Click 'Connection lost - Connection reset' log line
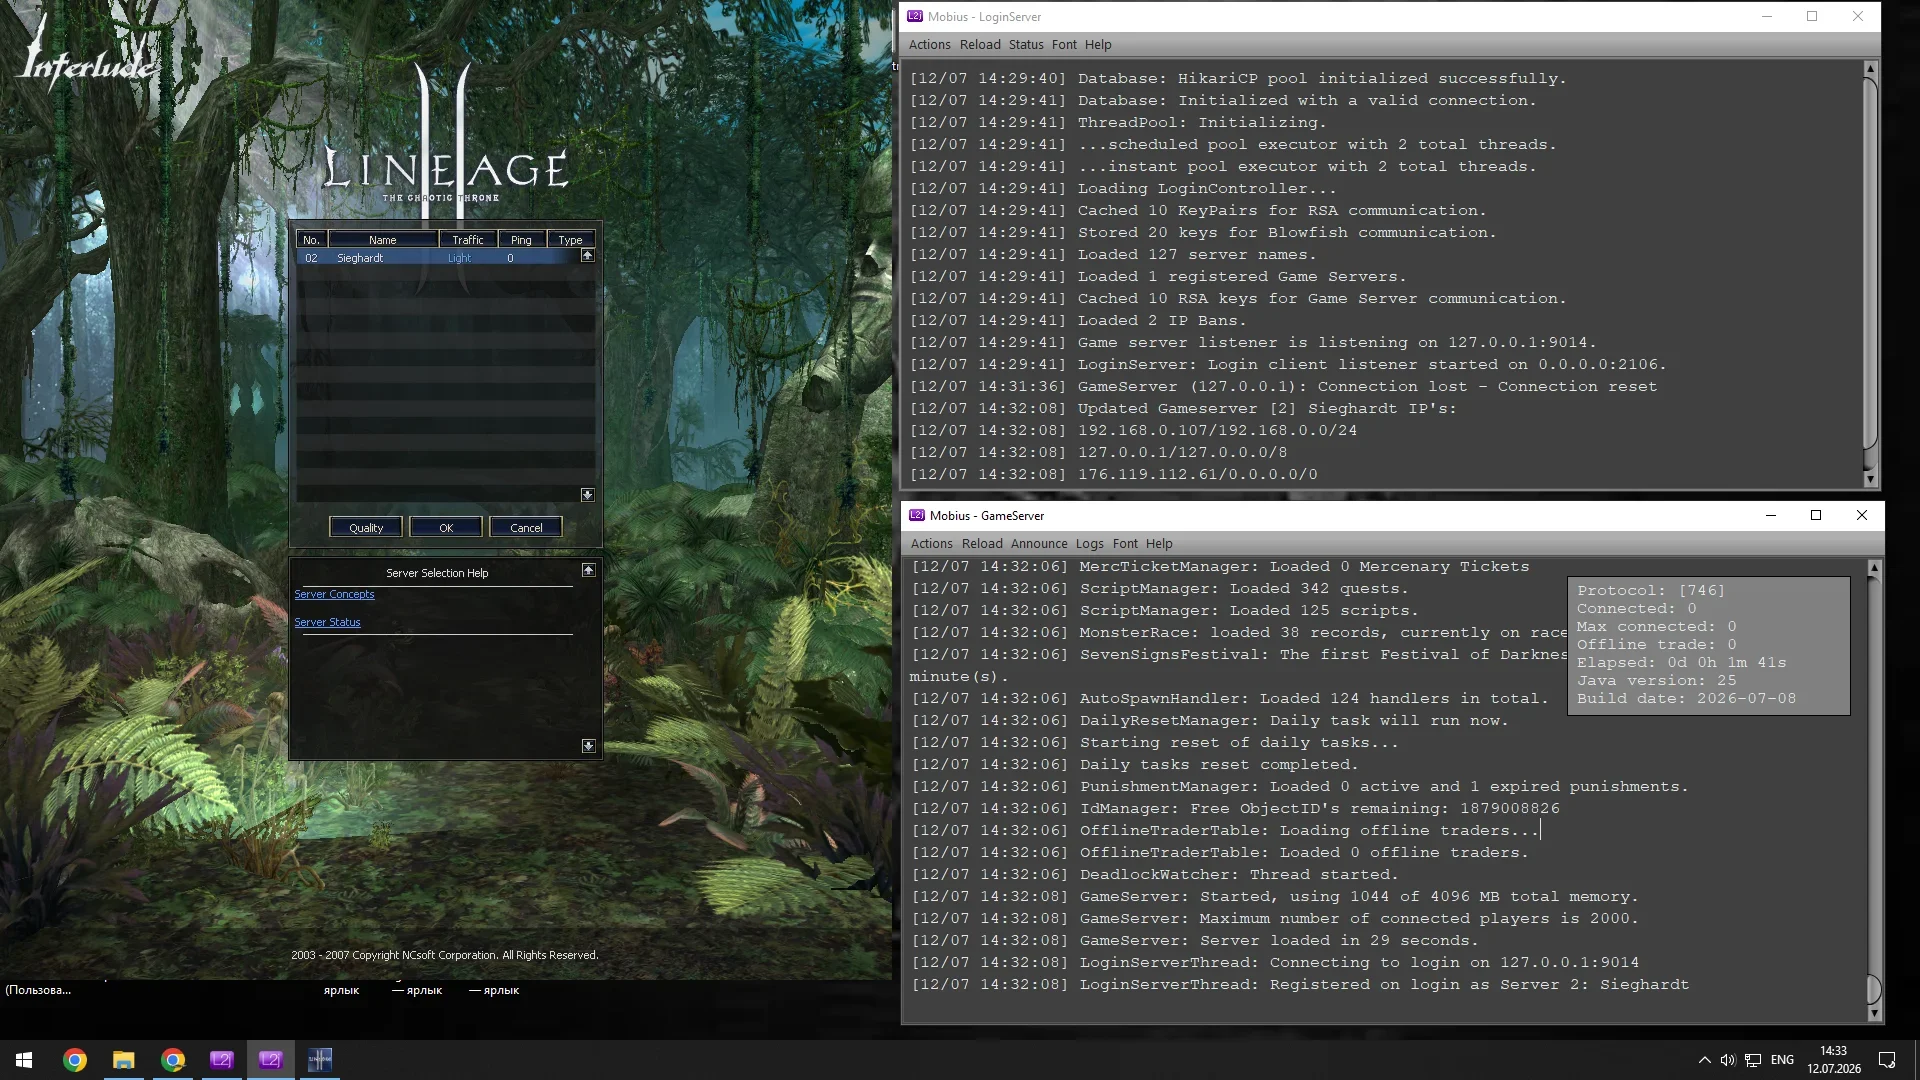This screenshot has width=1920, height=1080. coord(1283,387)
